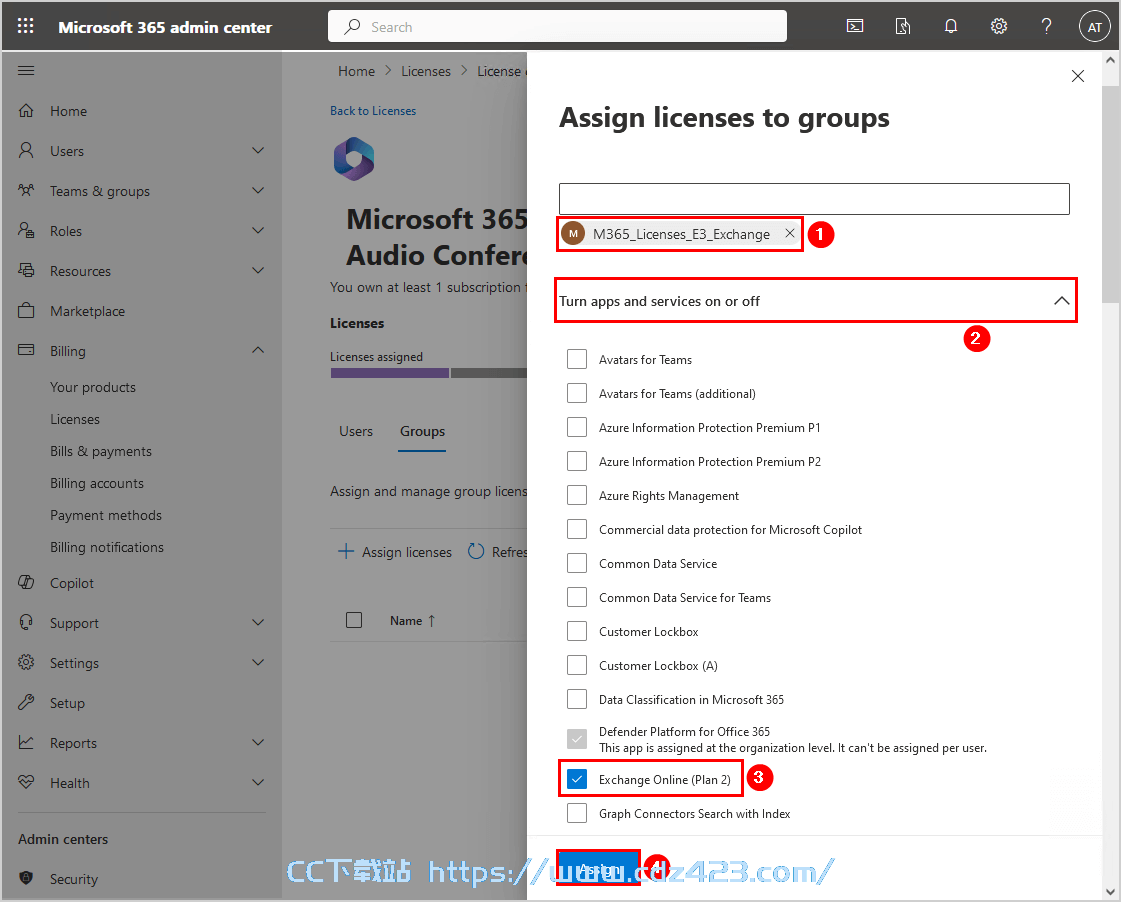Enable the Customer Lockbox checkbox
Image resolution: width=1121 pixels, height=902 pixels.
pyautogui.click(x=577, y=631)
